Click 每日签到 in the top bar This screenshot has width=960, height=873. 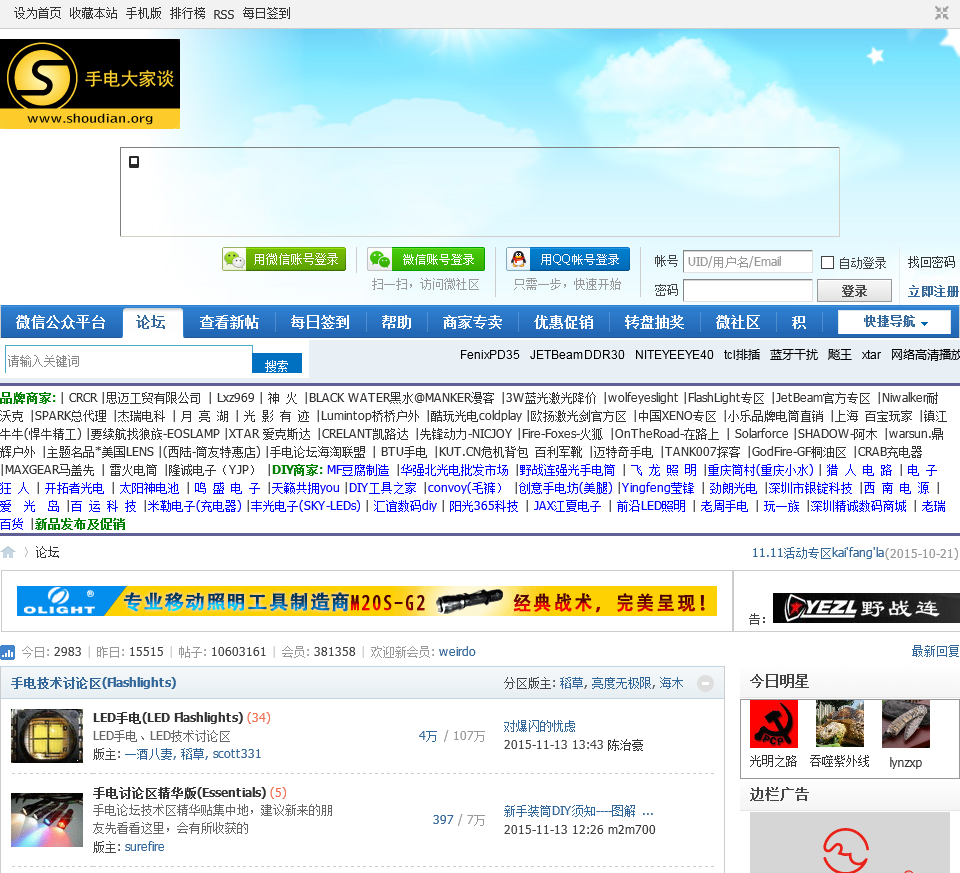coord(266,13)
